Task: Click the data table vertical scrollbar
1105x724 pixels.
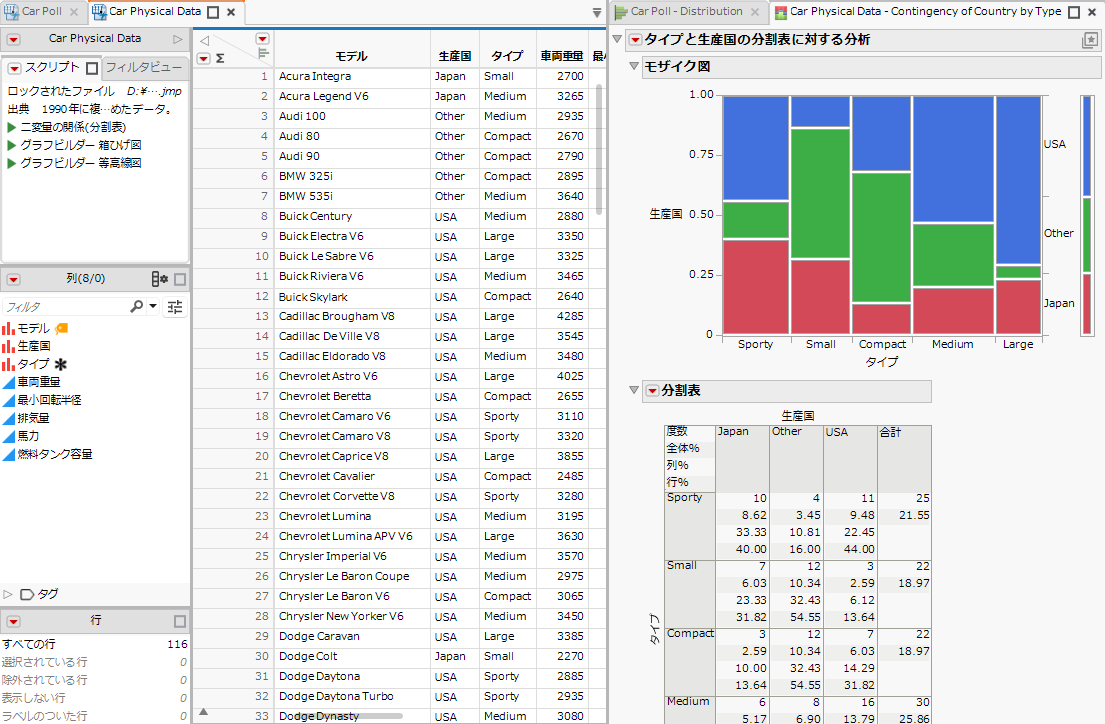Action: tap(599, 148)
